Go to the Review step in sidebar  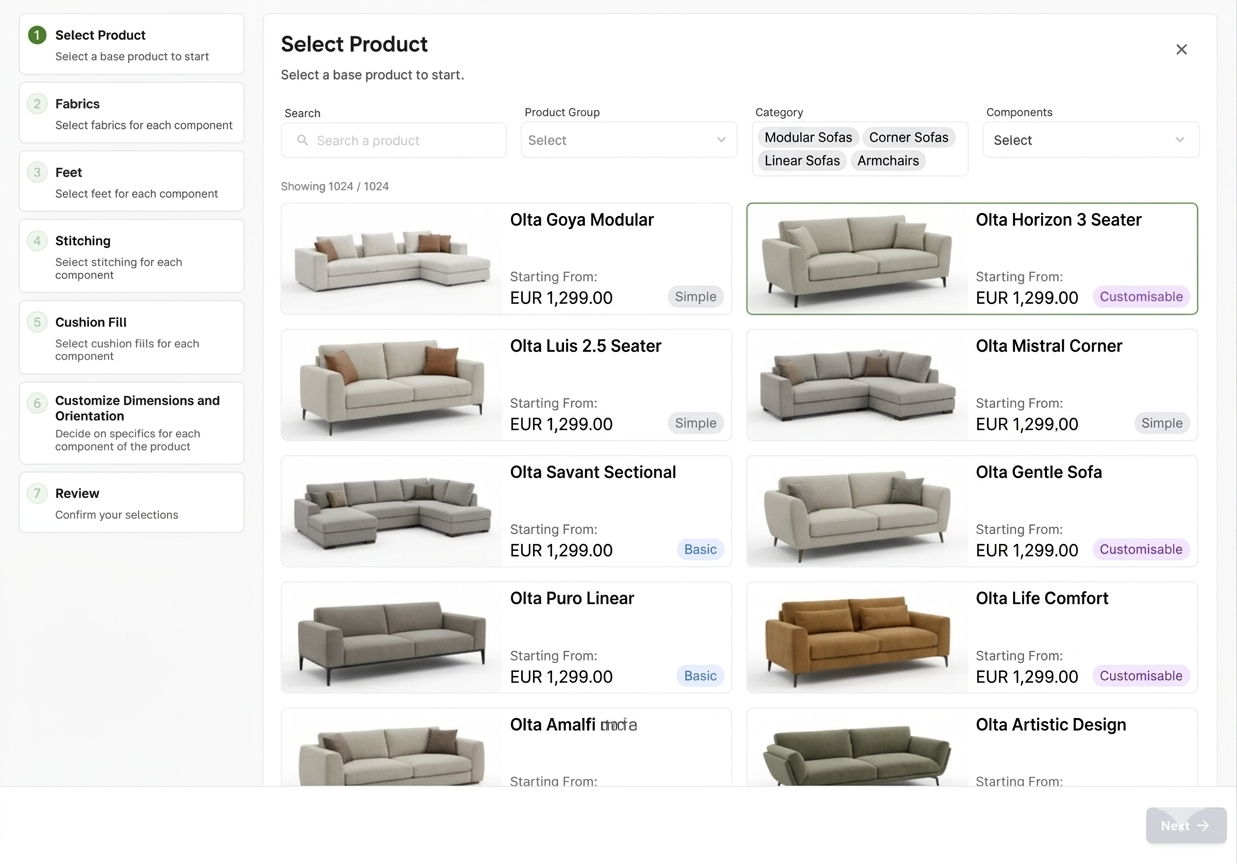click(x=131, y=502)
